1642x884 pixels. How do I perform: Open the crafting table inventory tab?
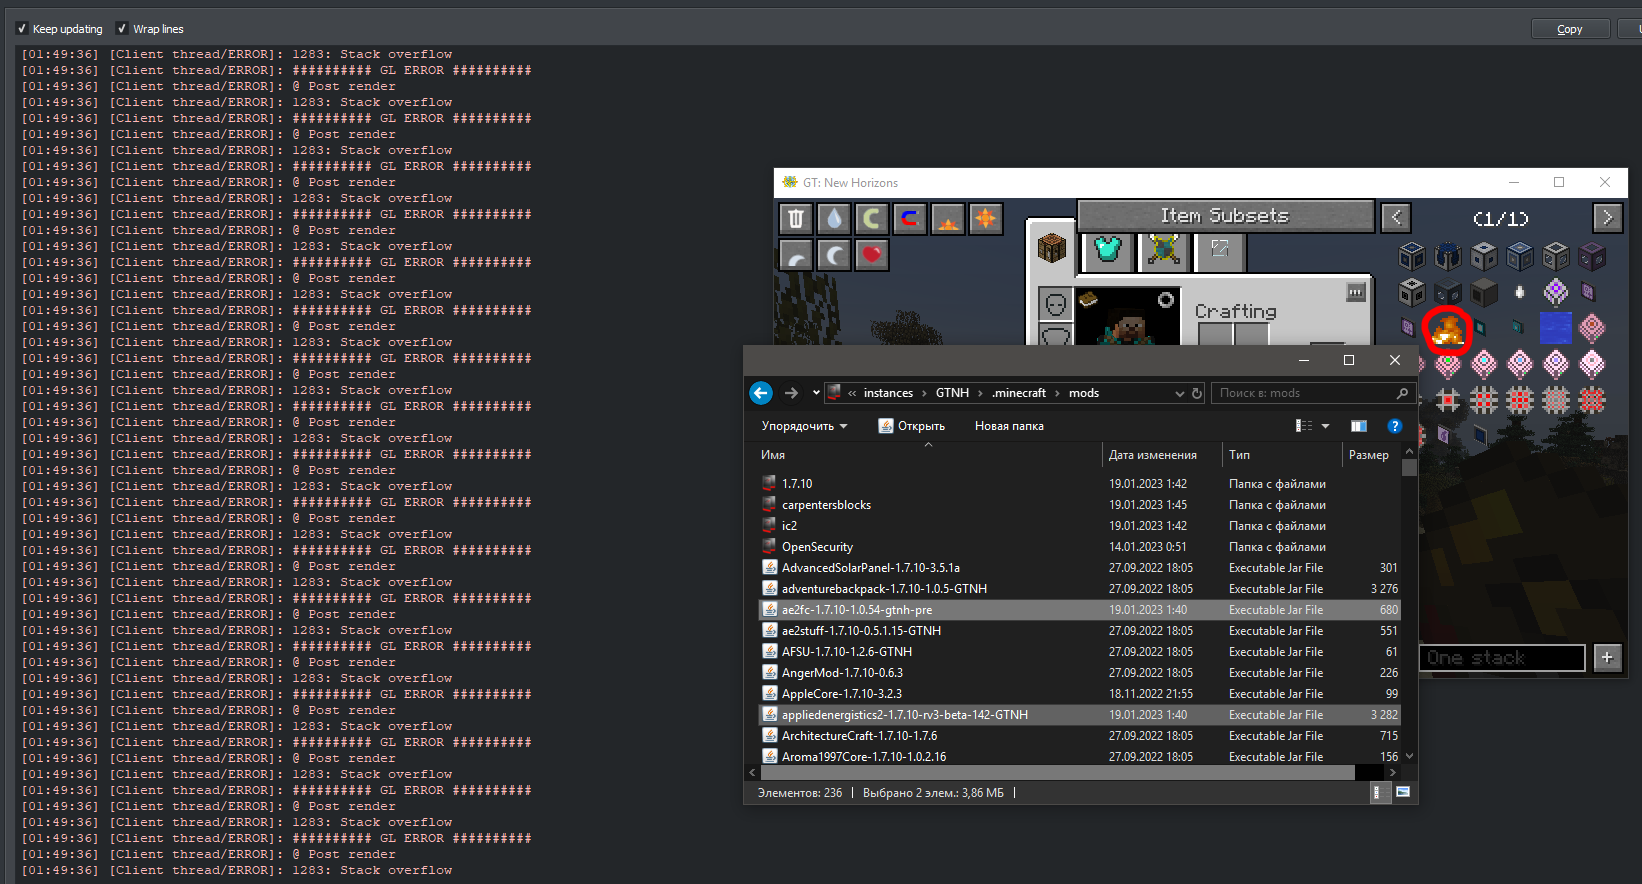point(1052,248)
